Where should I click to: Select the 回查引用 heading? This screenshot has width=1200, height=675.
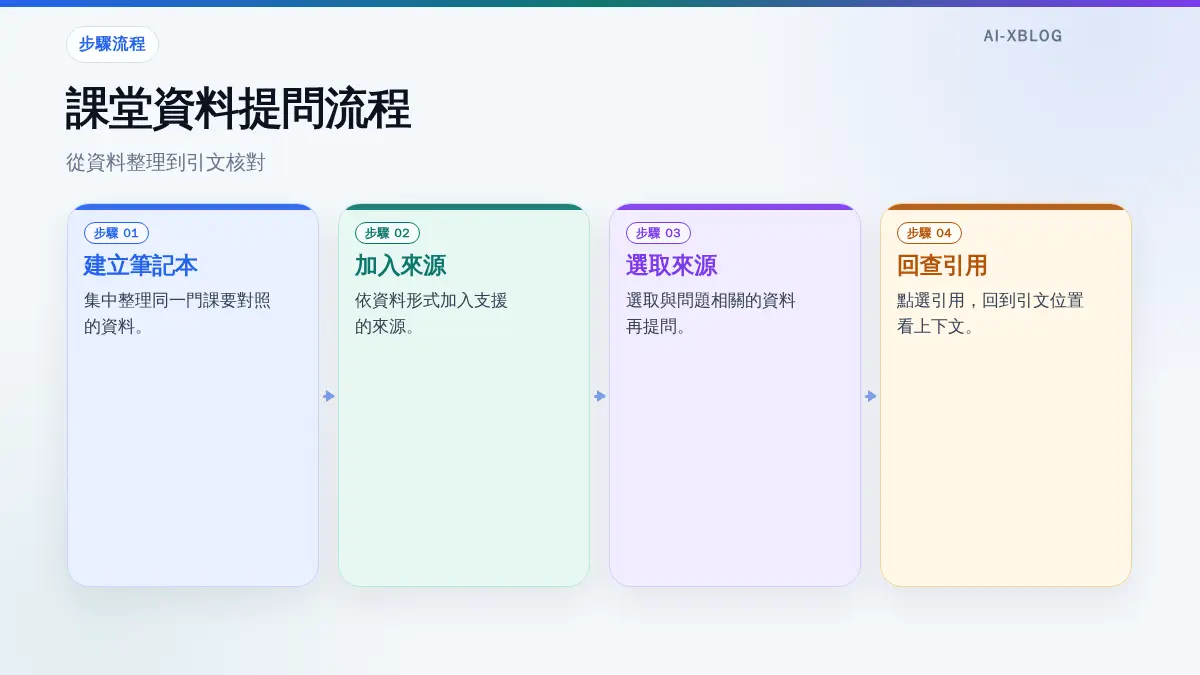coord(942,266)
